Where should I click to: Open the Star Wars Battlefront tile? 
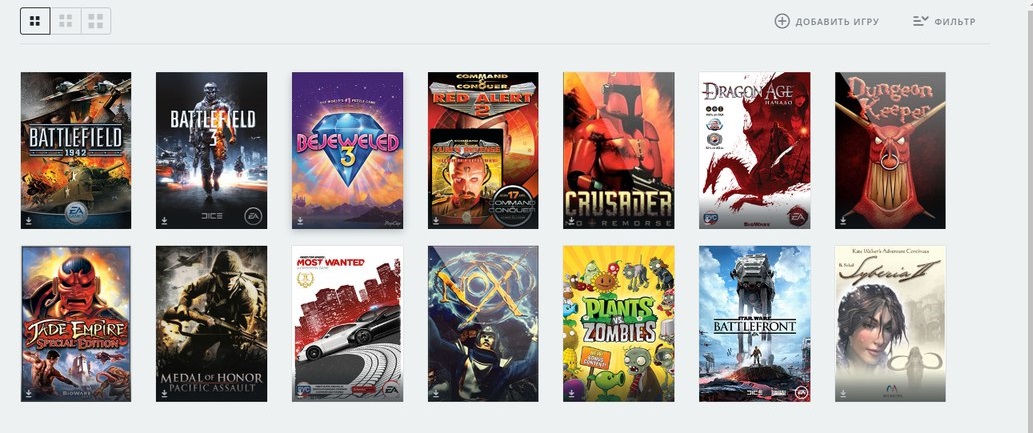point(754,324)
